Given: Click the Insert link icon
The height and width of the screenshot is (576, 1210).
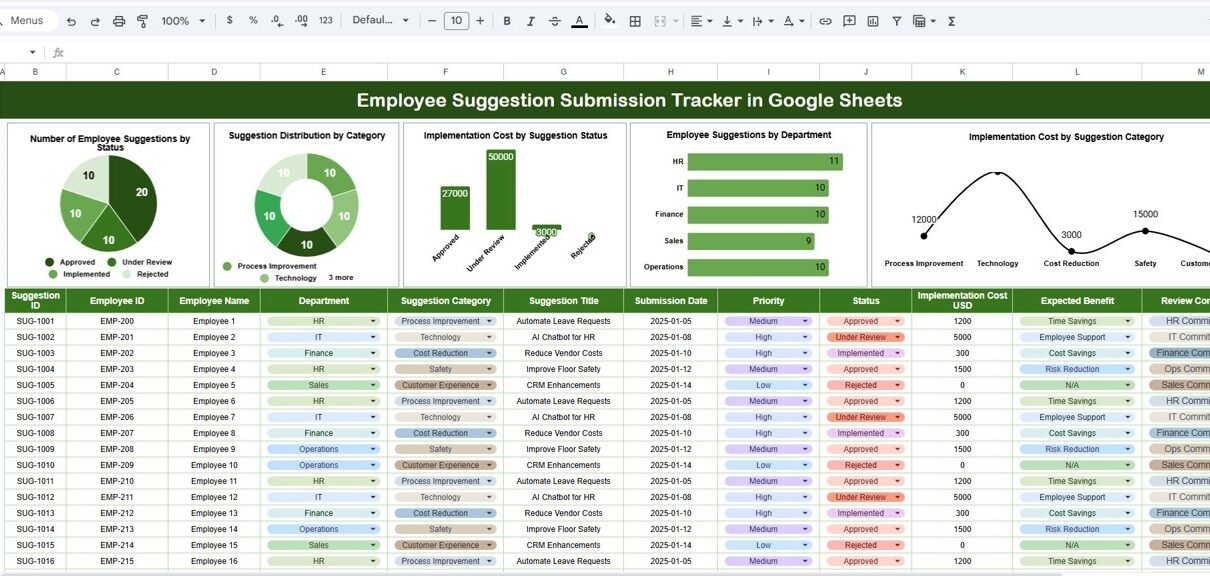Looking at the screenshot, I should [x=825, y=21].
